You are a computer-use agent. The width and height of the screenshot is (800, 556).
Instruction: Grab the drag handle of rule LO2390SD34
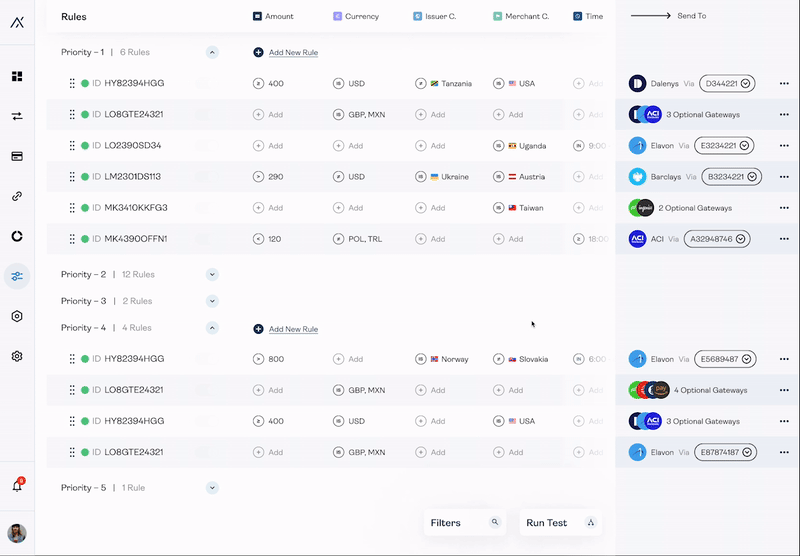[x=72, y=145]
